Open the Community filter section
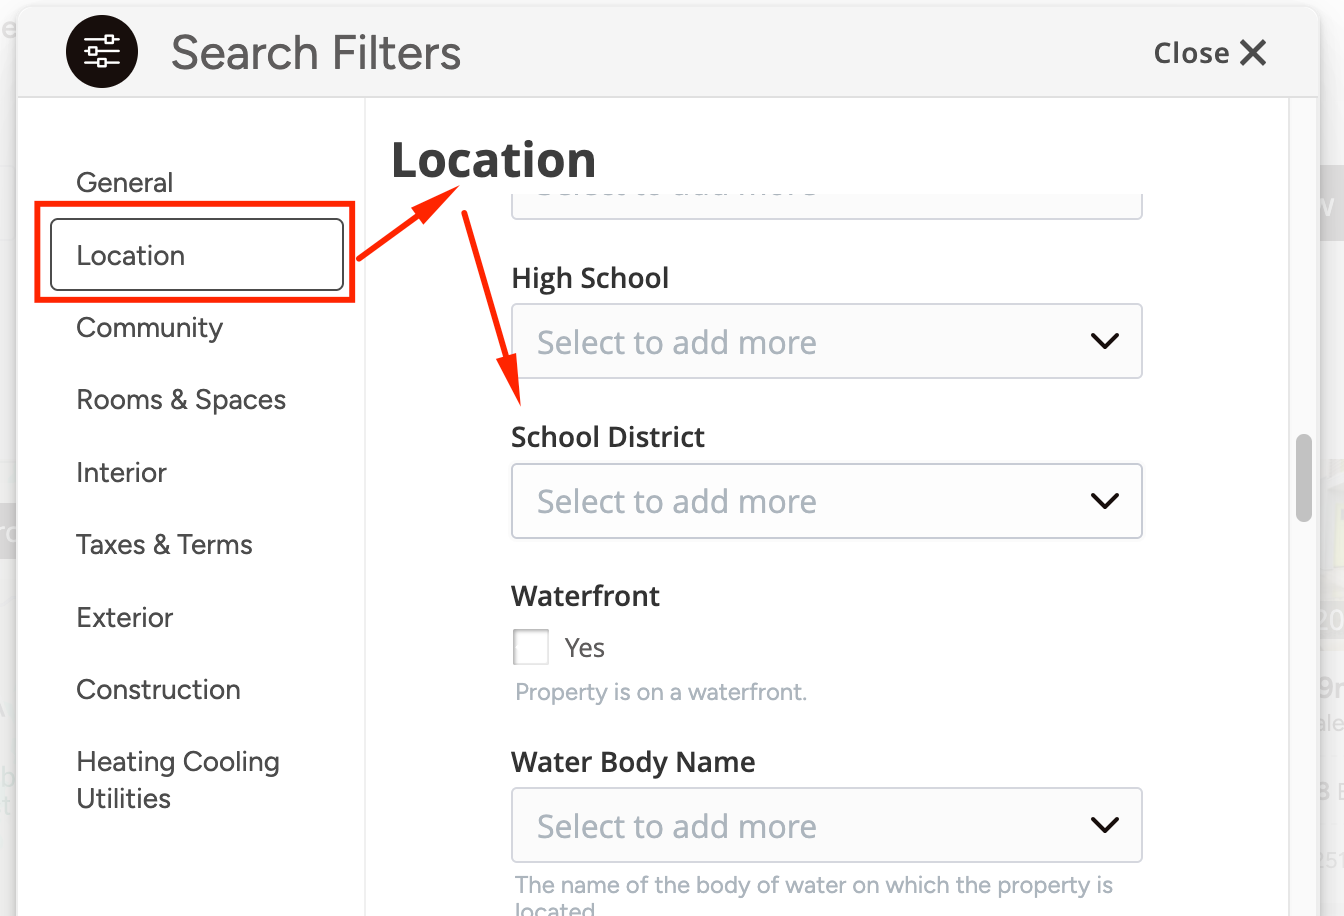The image size is (1344, 916). point(149,327)
